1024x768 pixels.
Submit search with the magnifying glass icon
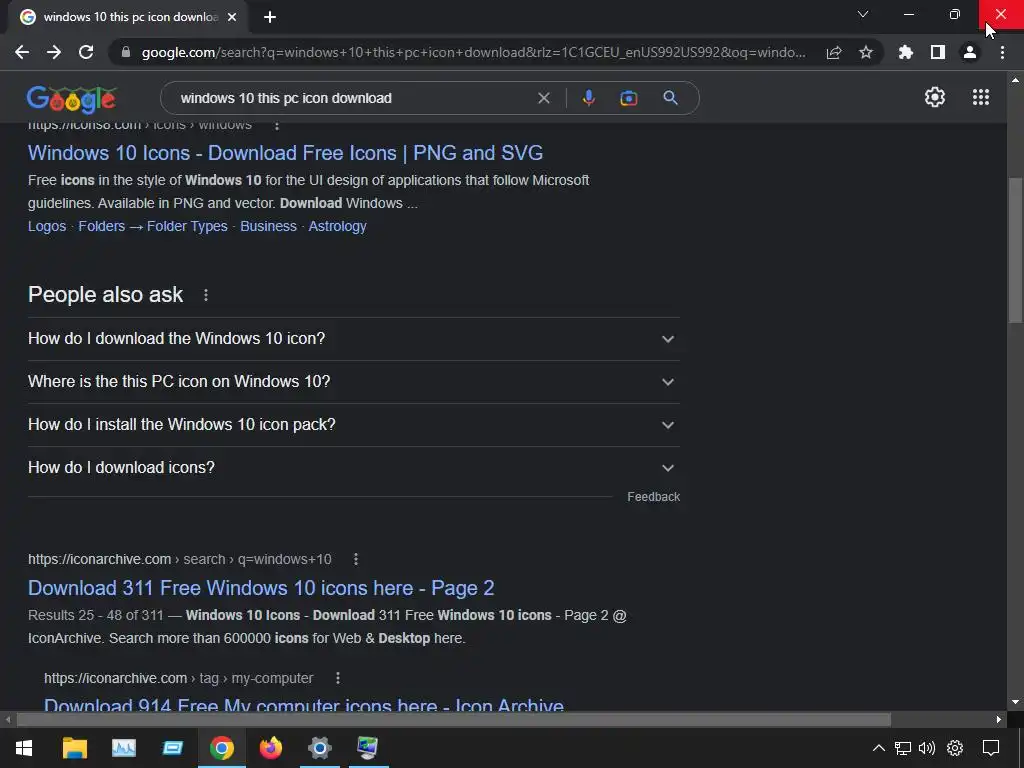[x=670, y=98]
